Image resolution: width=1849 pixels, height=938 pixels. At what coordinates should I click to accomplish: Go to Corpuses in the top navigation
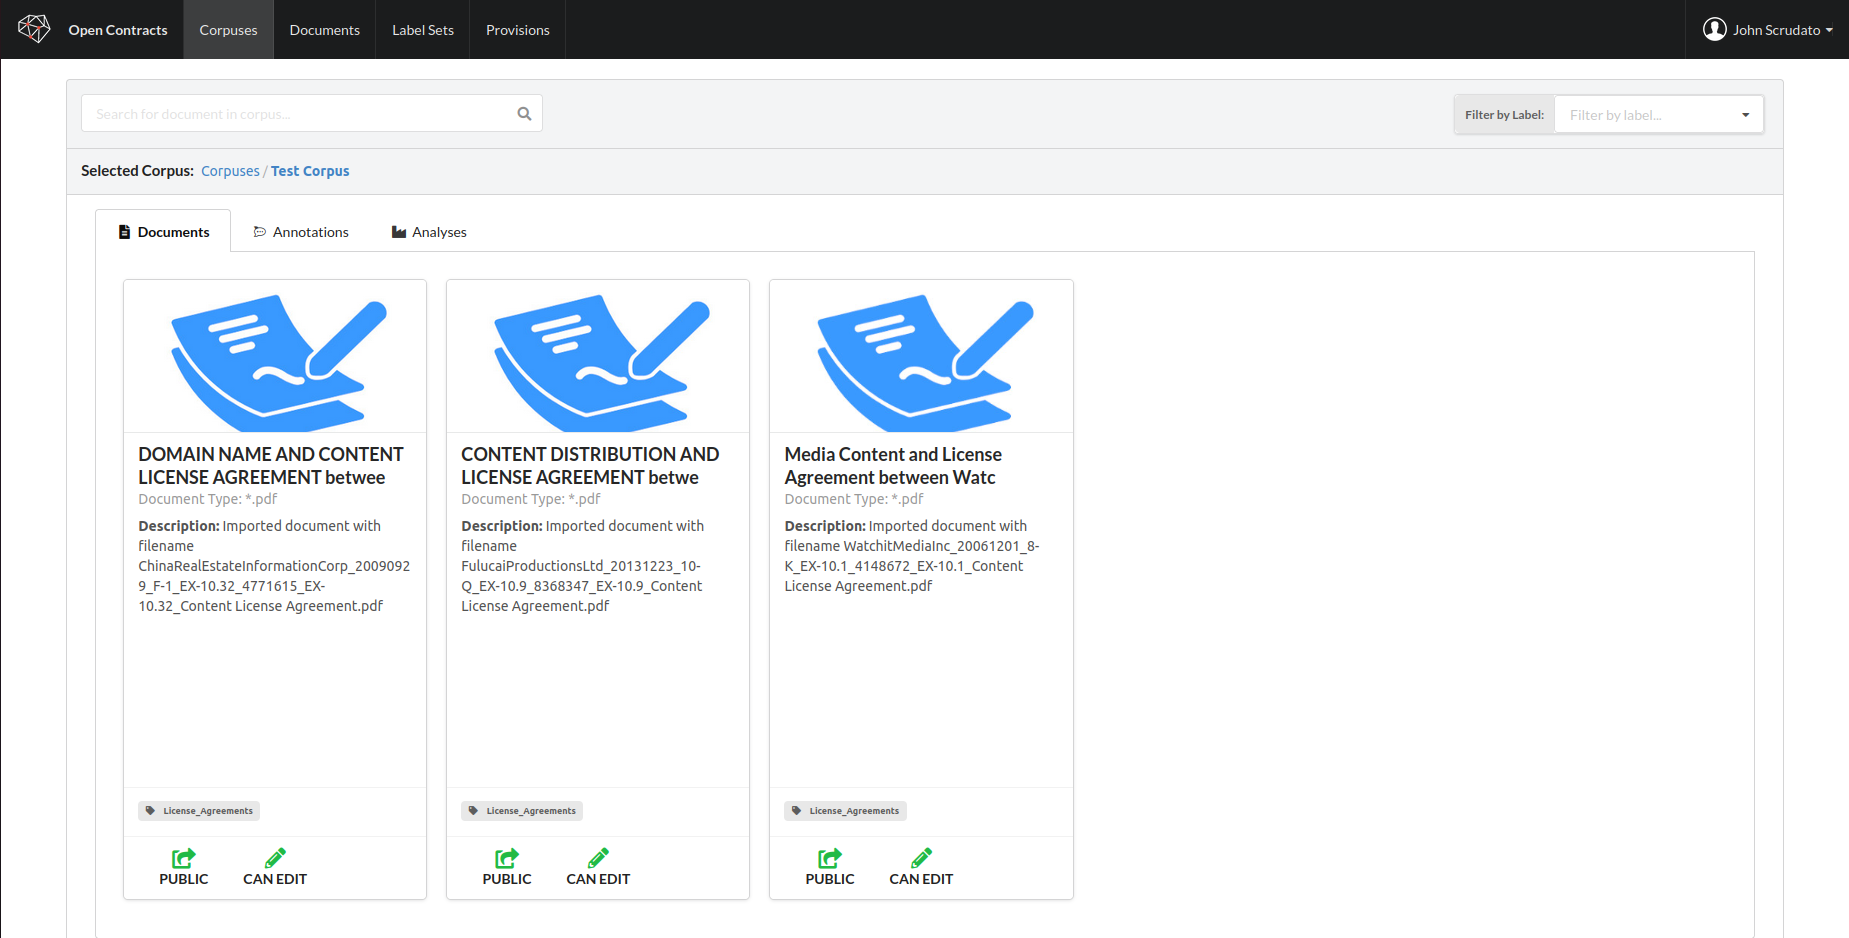(228, 30)
